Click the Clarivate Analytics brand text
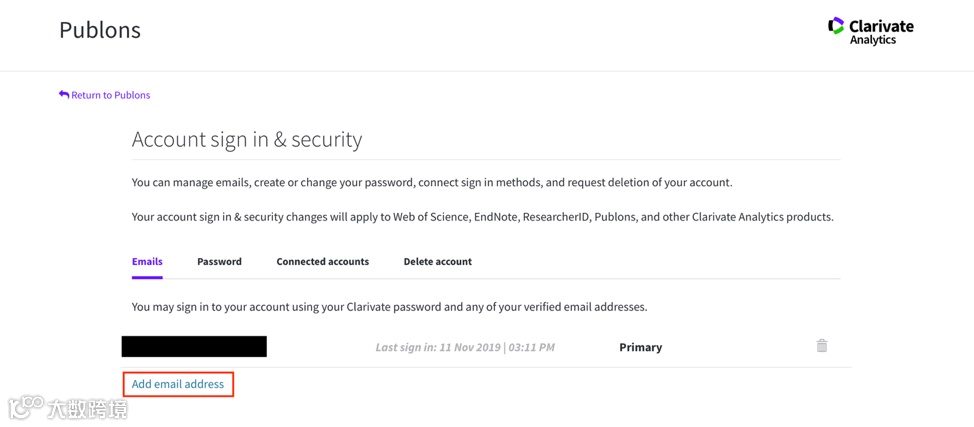The height and width of the screenshot is (427, 974). (881, 31)
